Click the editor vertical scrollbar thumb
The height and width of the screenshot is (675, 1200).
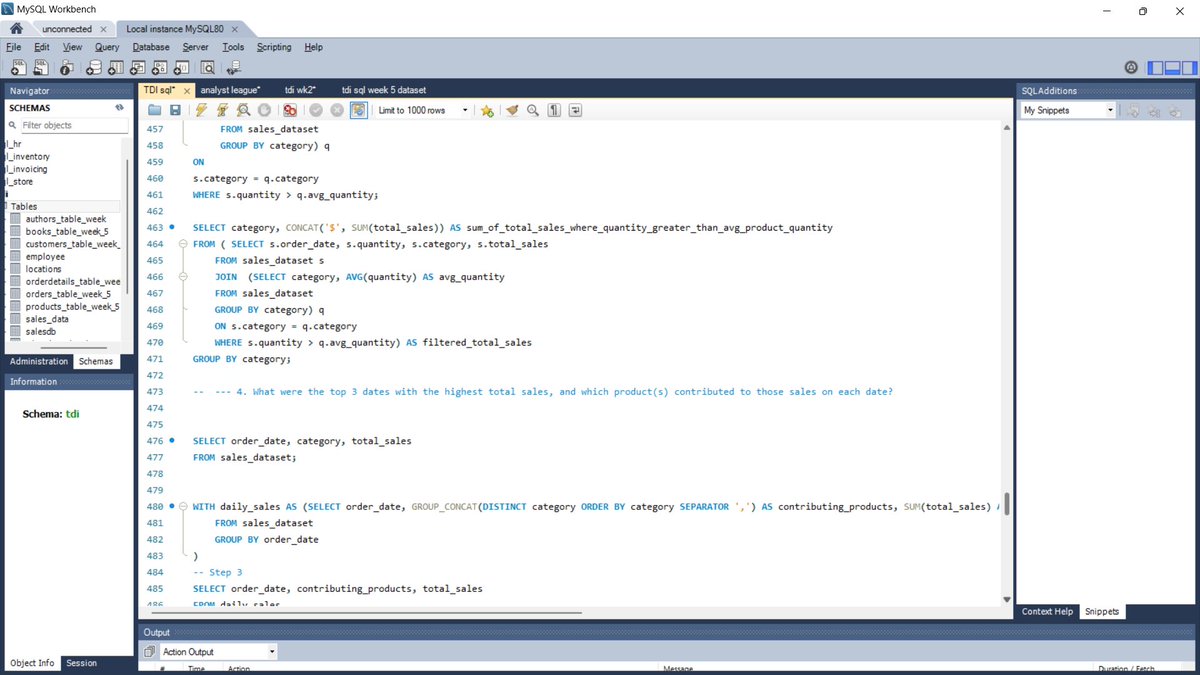tap(1007, 503)
